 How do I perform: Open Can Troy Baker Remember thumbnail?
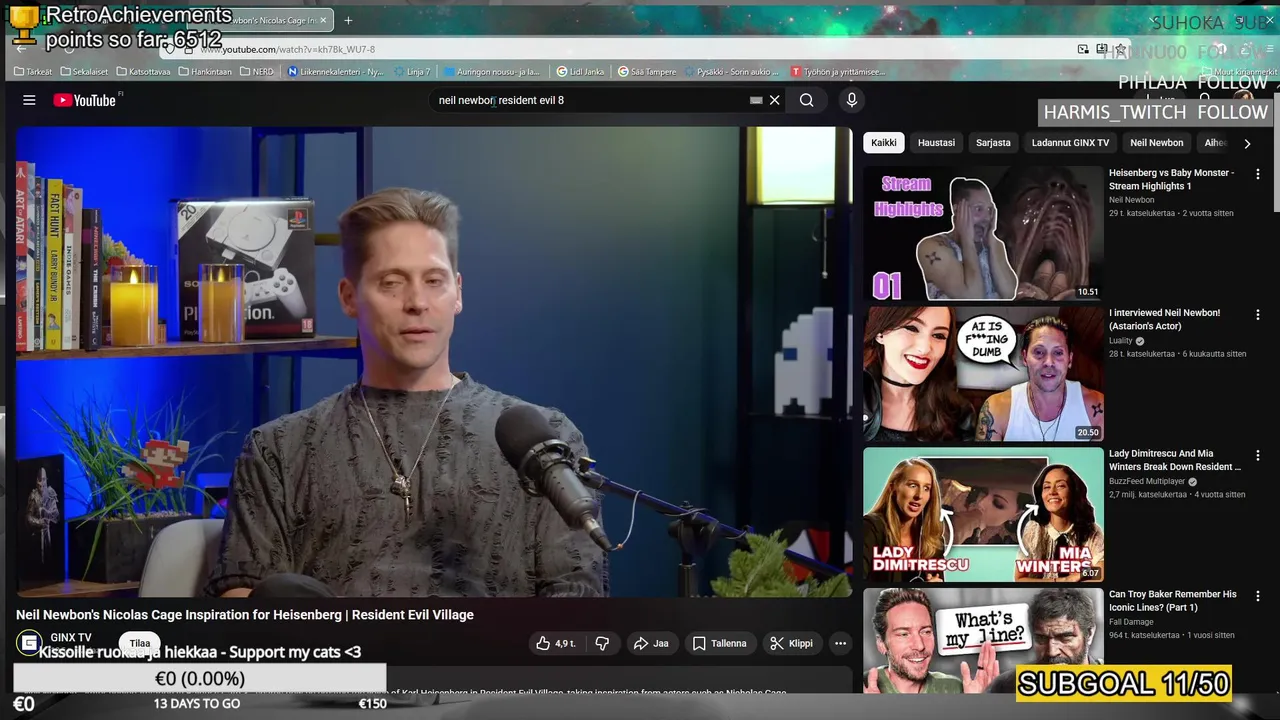(983, 640)
